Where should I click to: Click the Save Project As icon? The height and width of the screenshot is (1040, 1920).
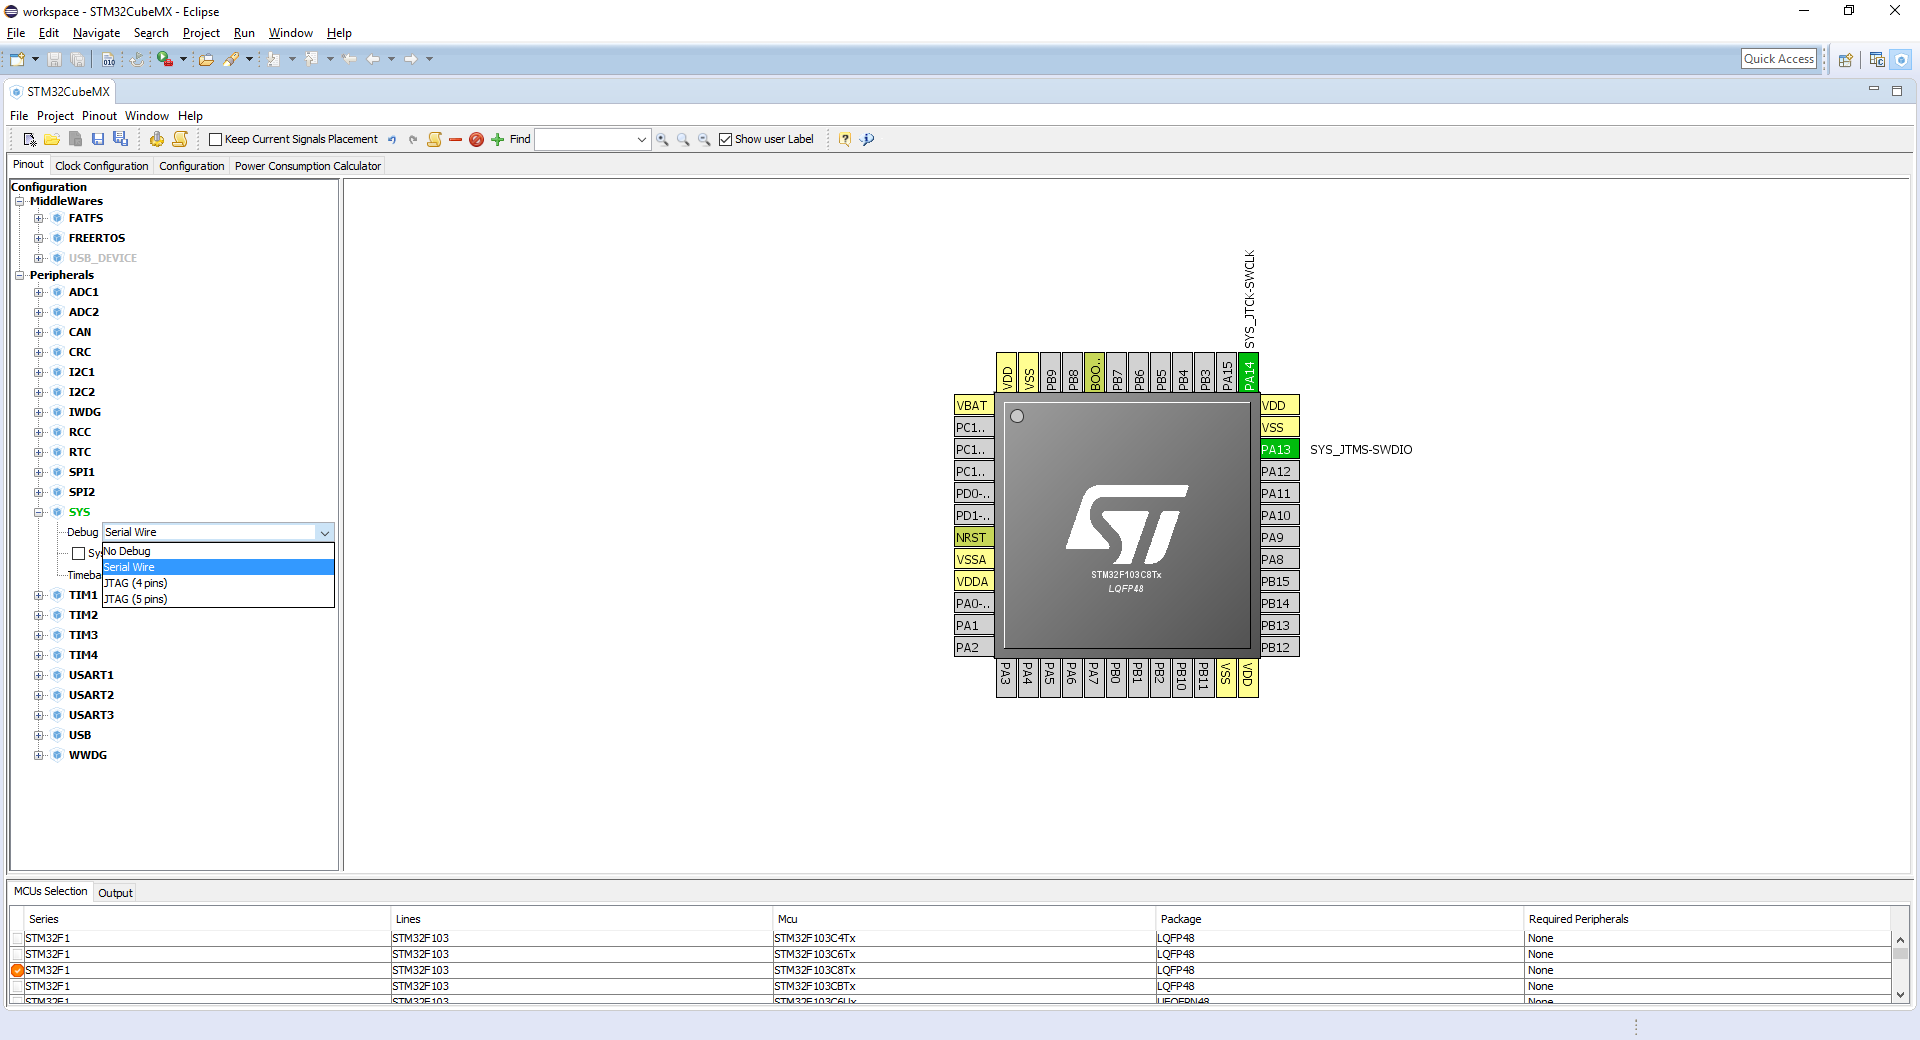coord(121,139)
